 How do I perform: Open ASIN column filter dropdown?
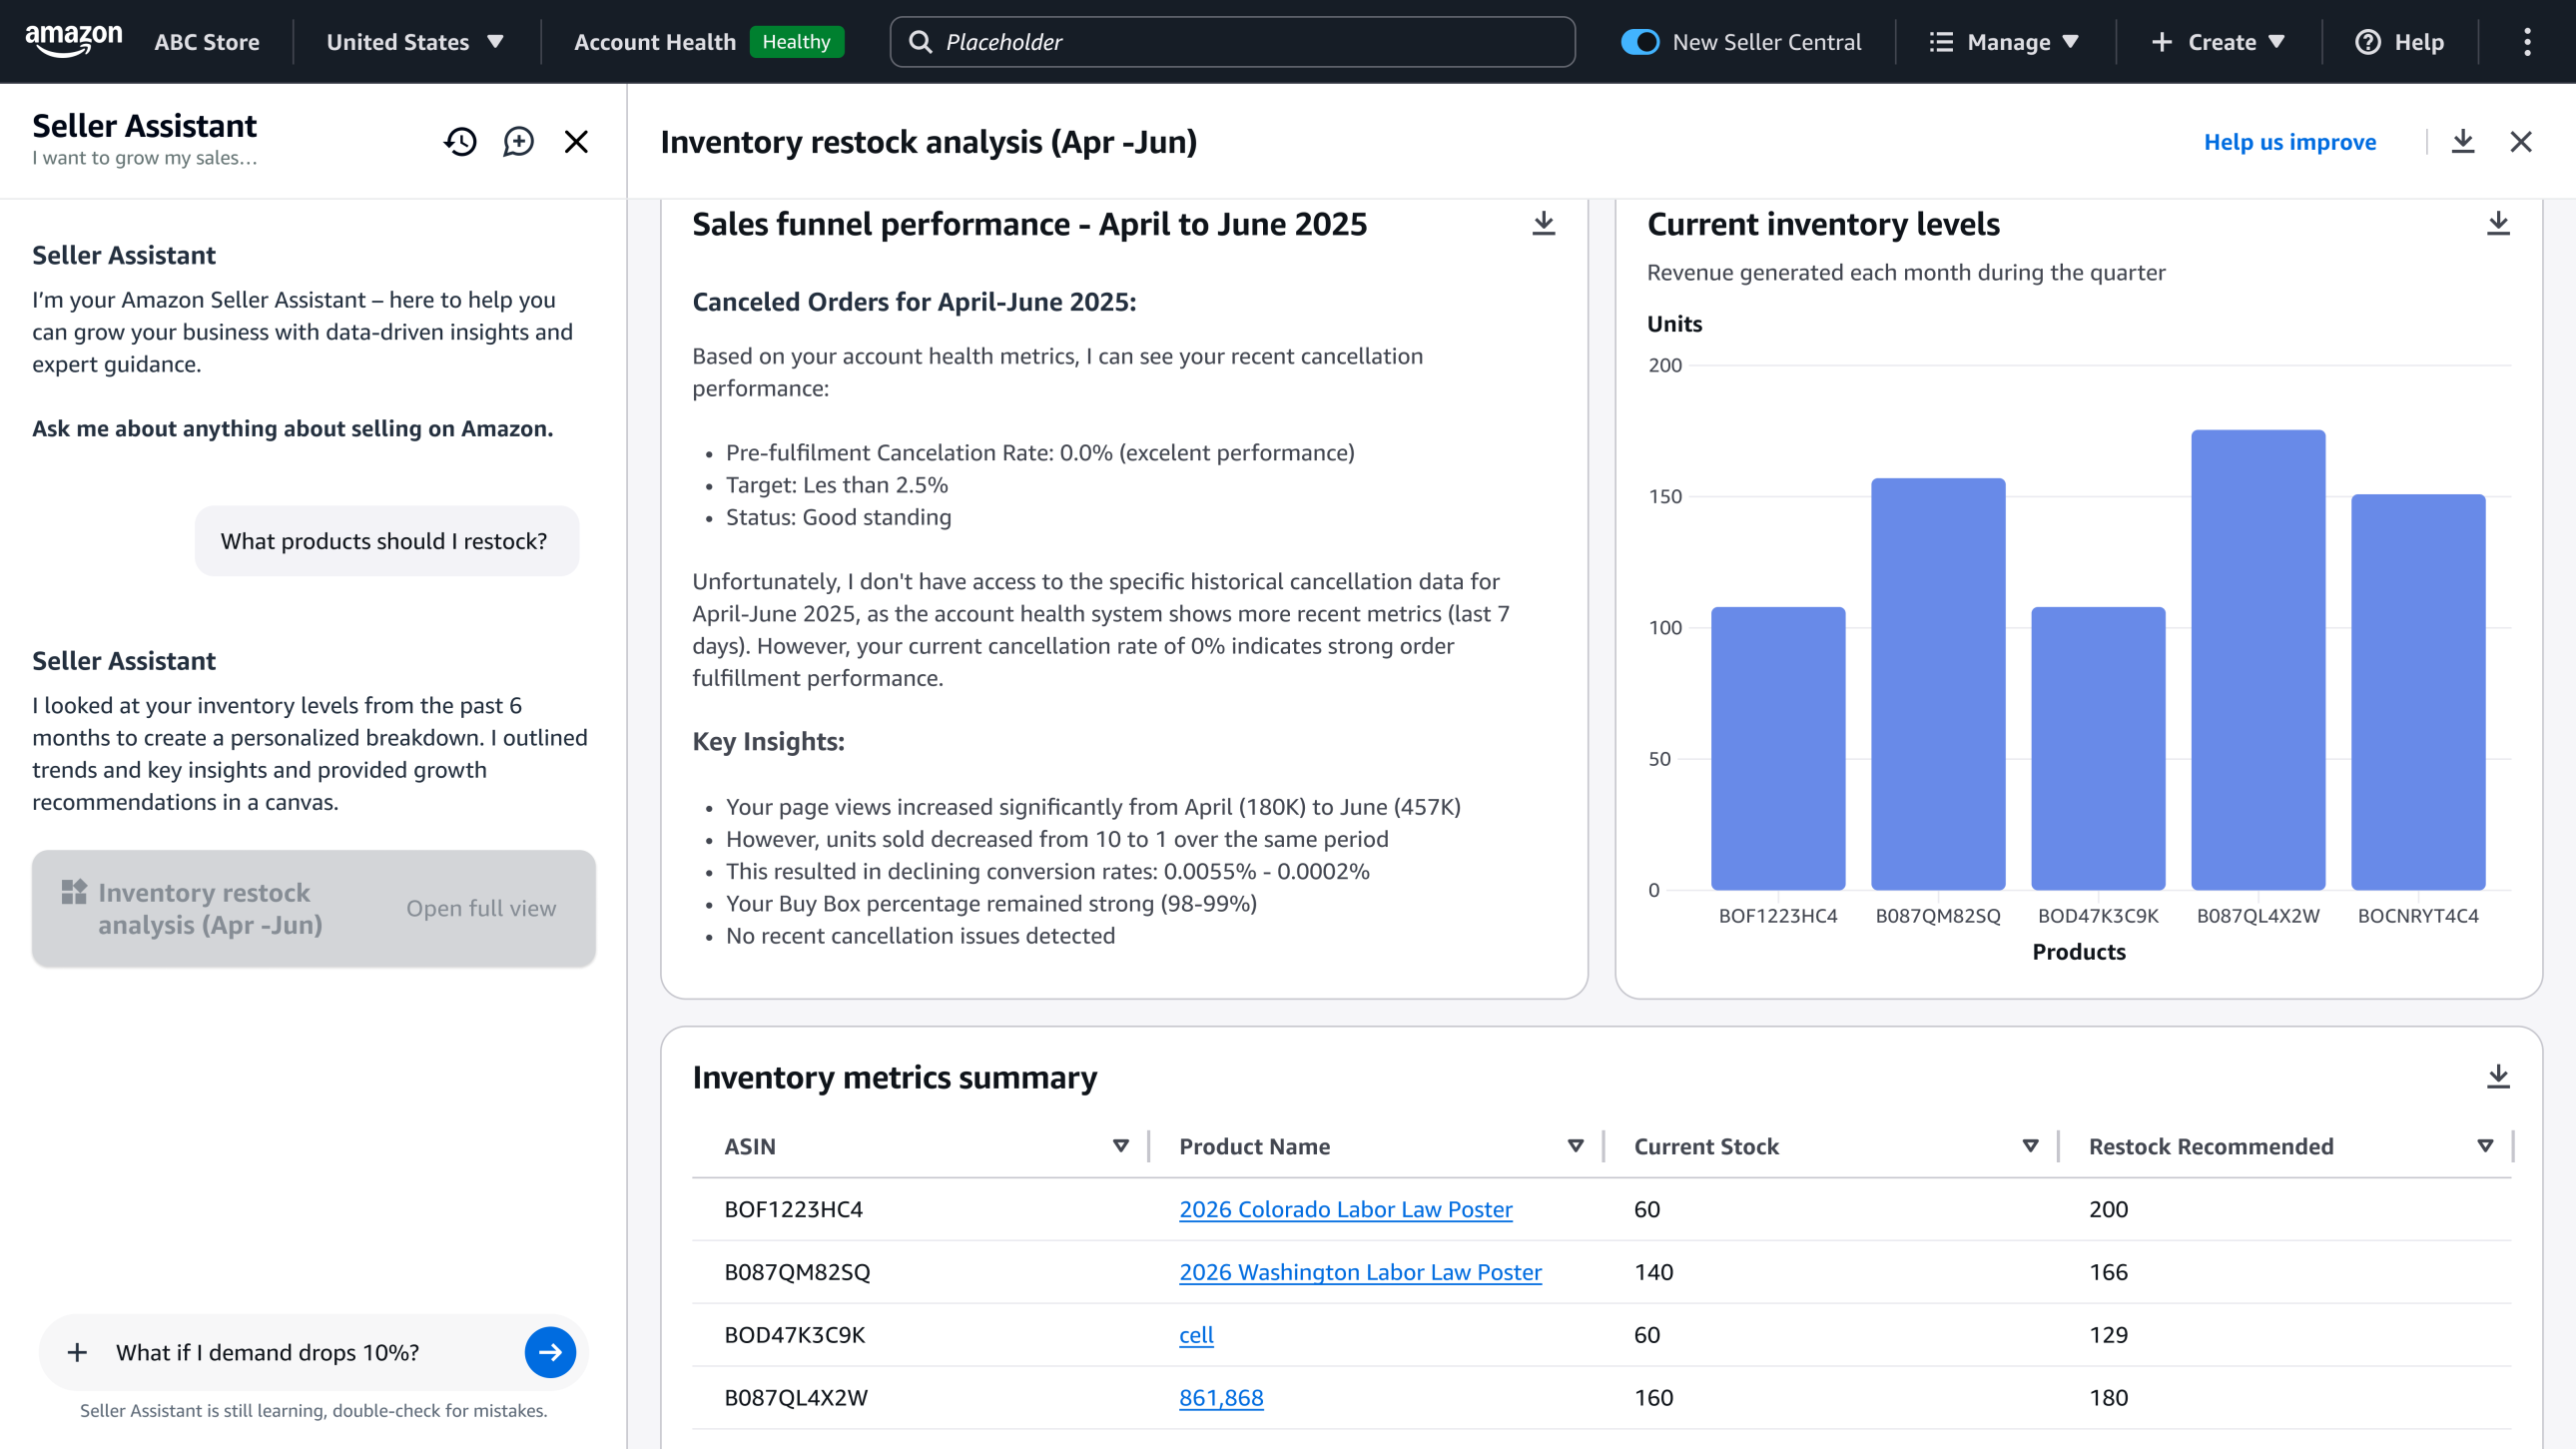(1120, 1146)
